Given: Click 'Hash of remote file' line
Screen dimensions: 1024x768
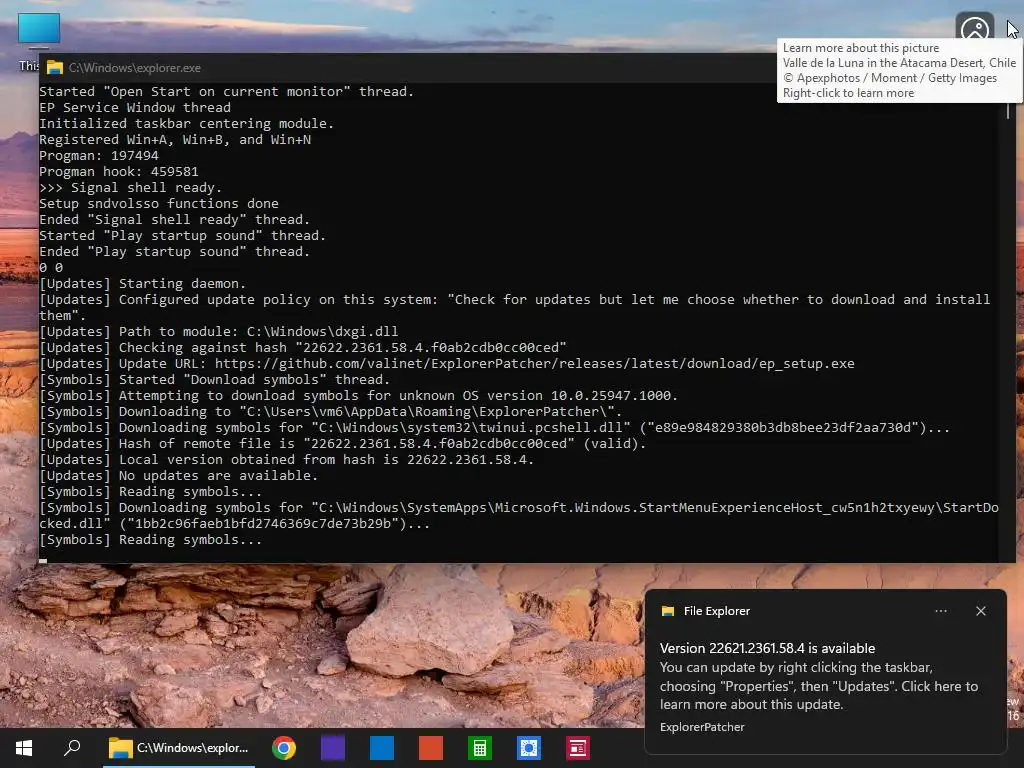Looking at the screenshot, I should pyautogui.click(x=343, y=443).
